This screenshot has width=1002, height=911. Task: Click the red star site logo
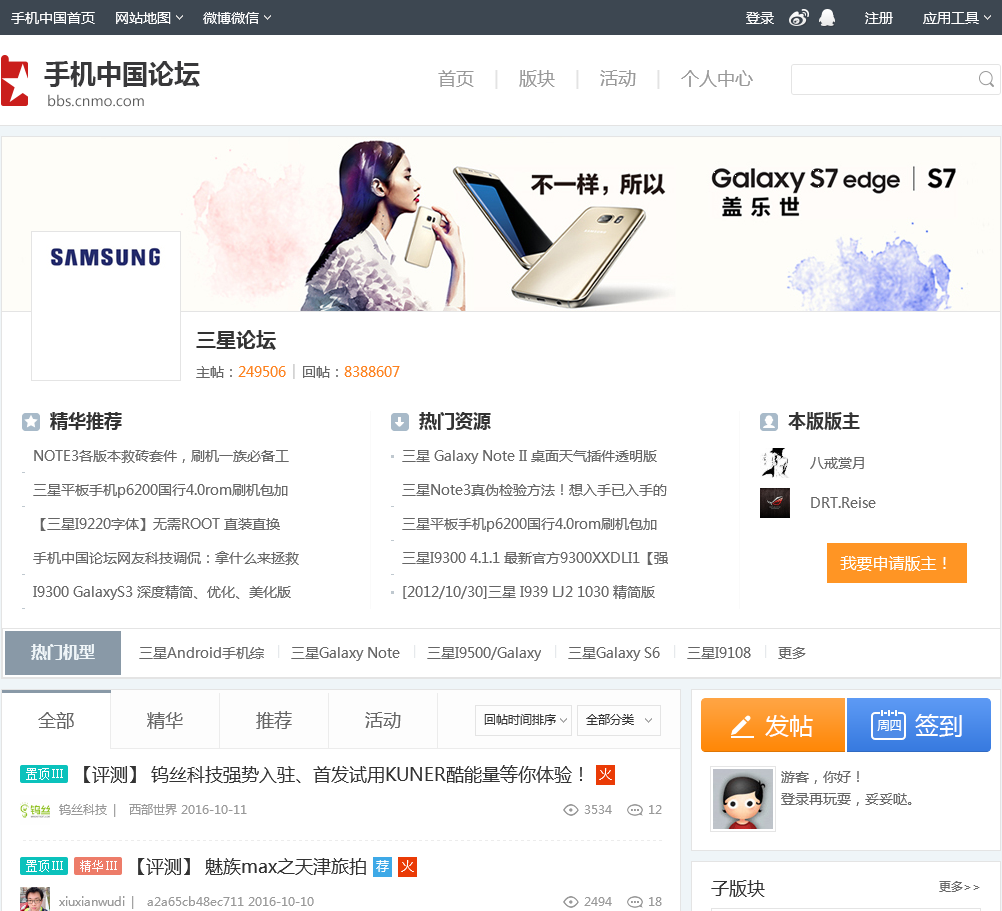click(15, 80)
